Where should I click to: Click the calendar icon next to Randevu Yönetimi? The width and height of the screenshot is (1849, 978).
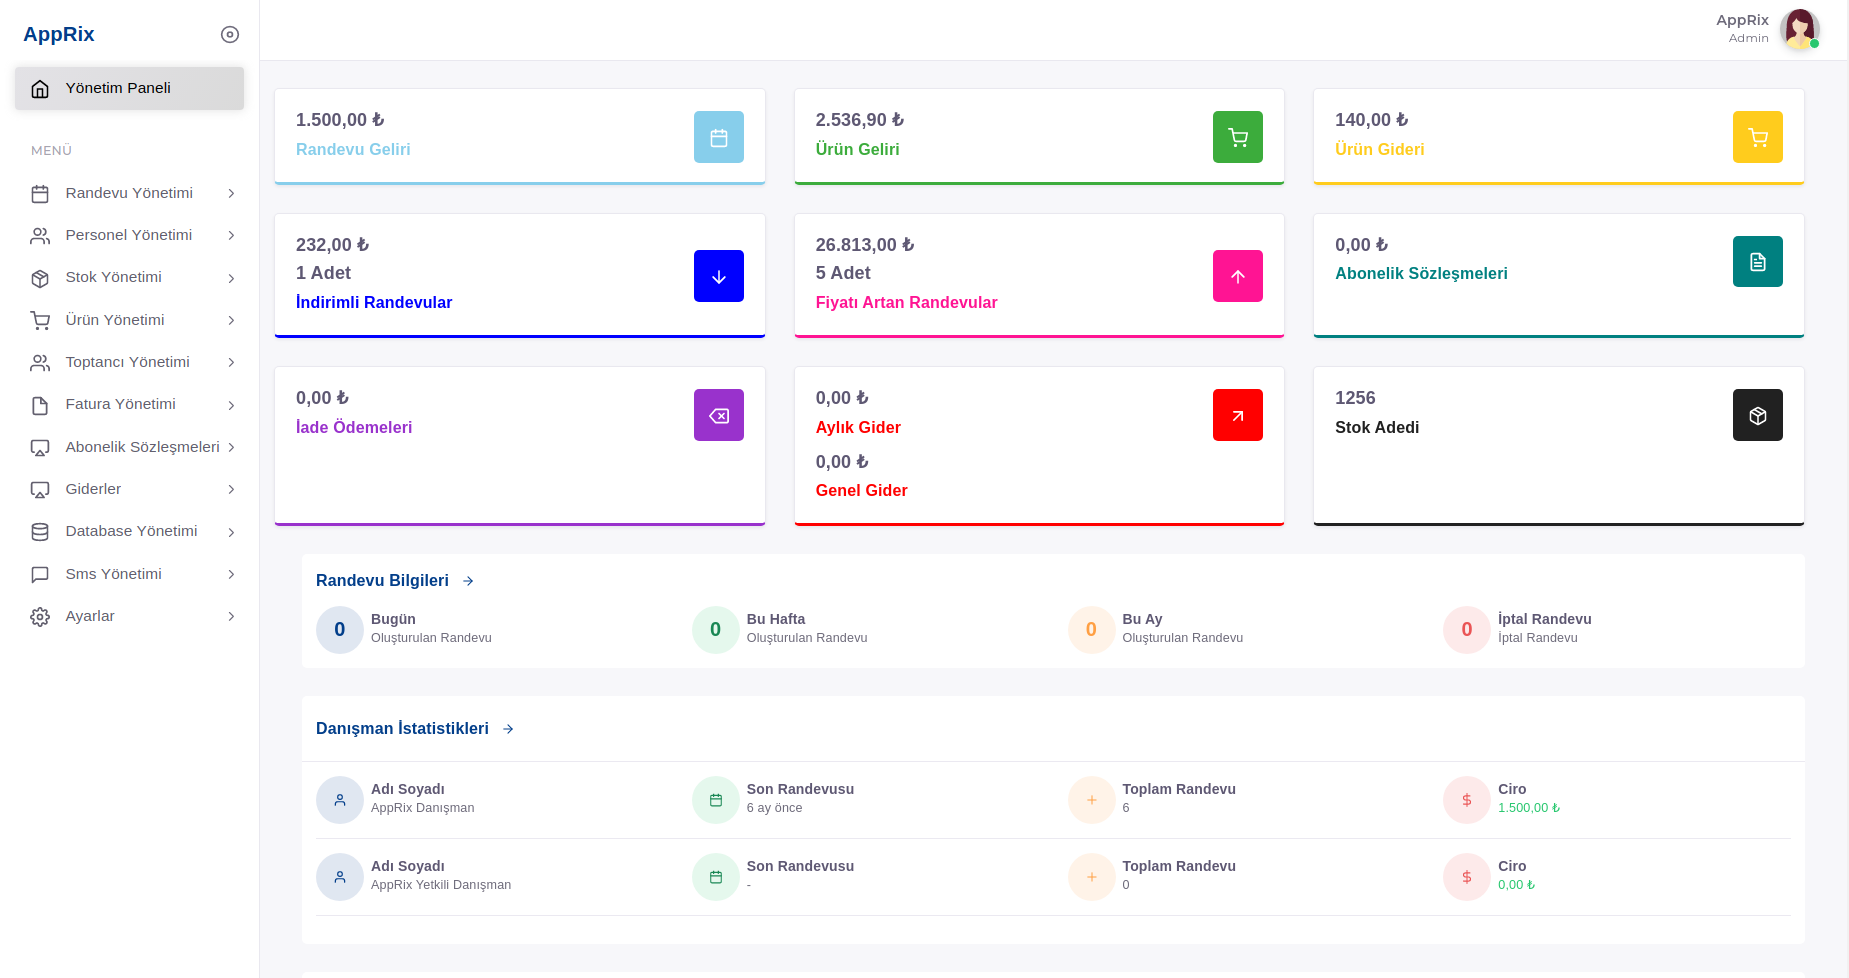40,194
